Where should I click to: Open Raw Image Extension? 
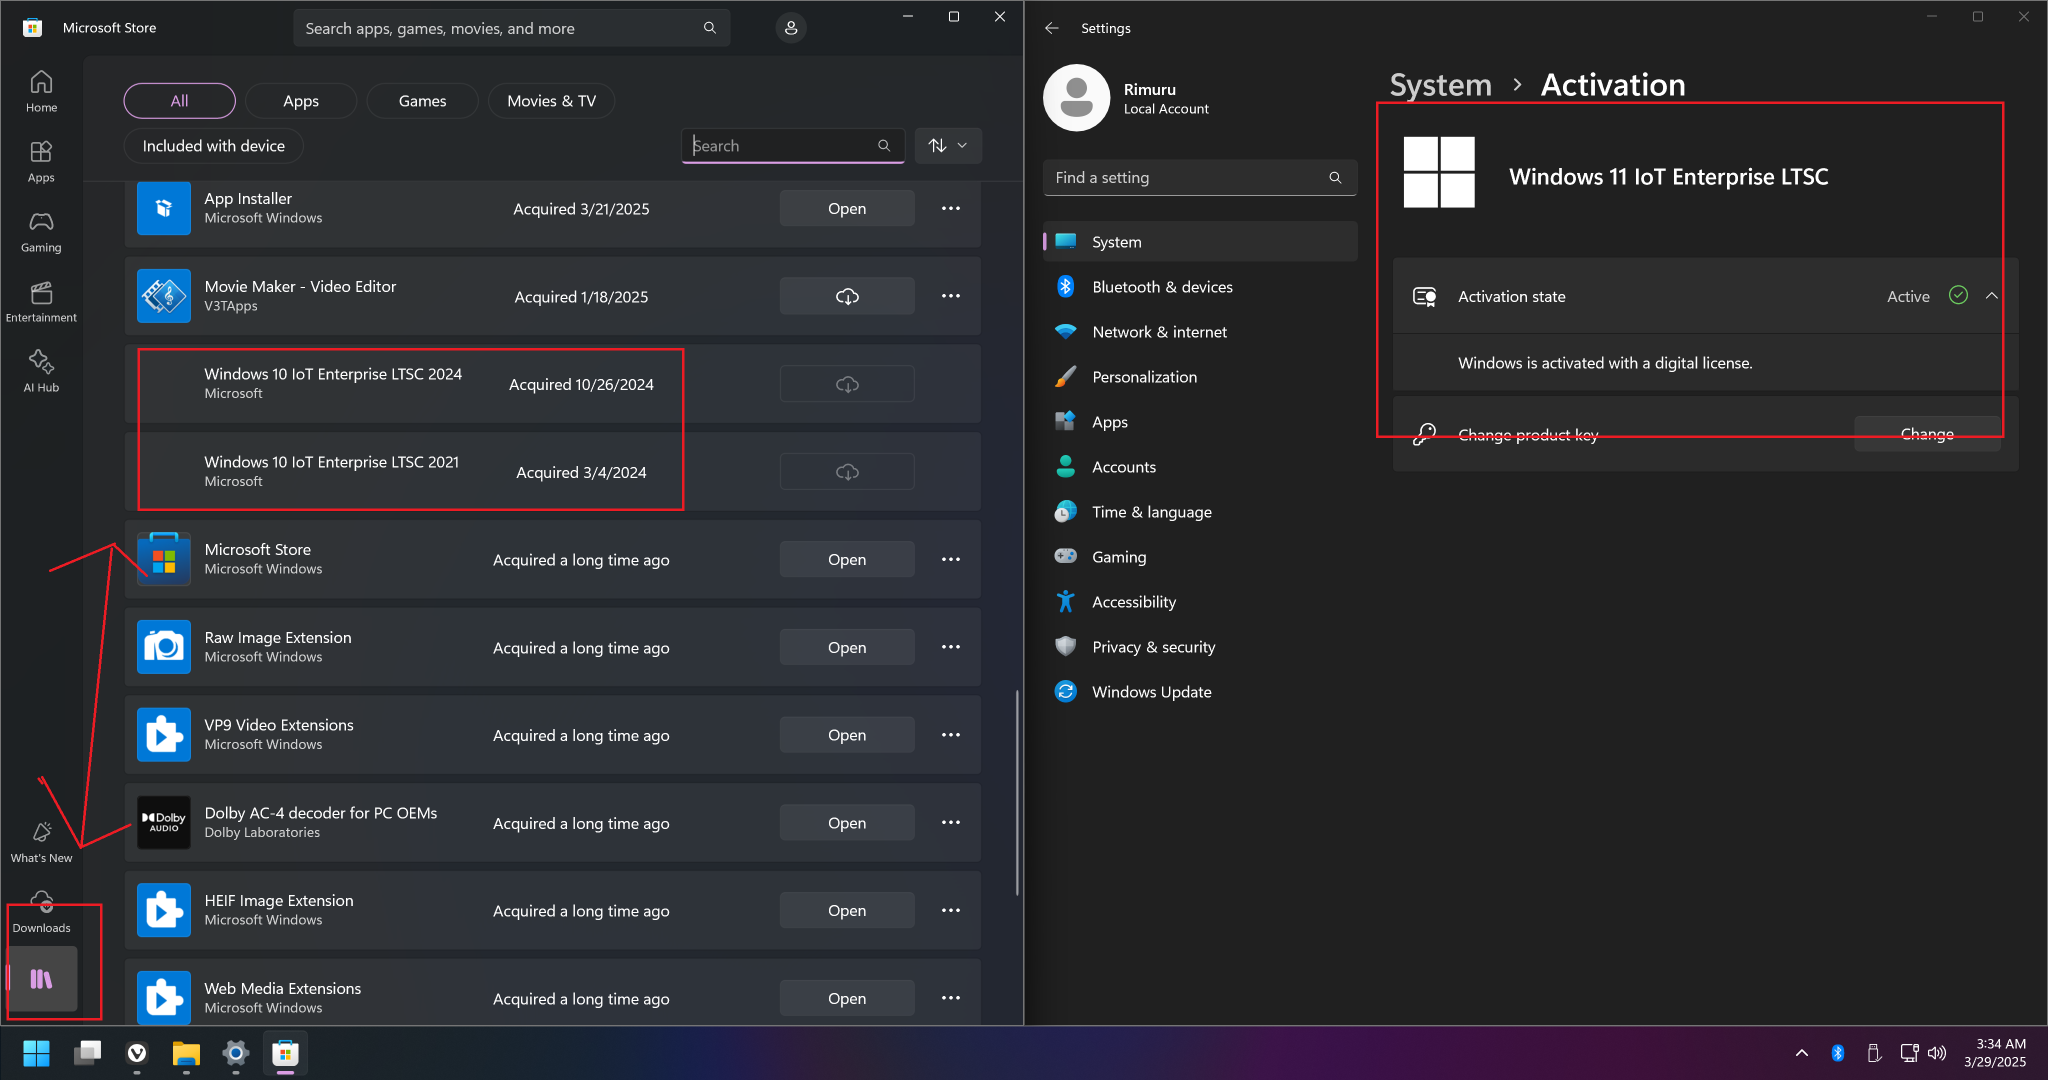847,647
